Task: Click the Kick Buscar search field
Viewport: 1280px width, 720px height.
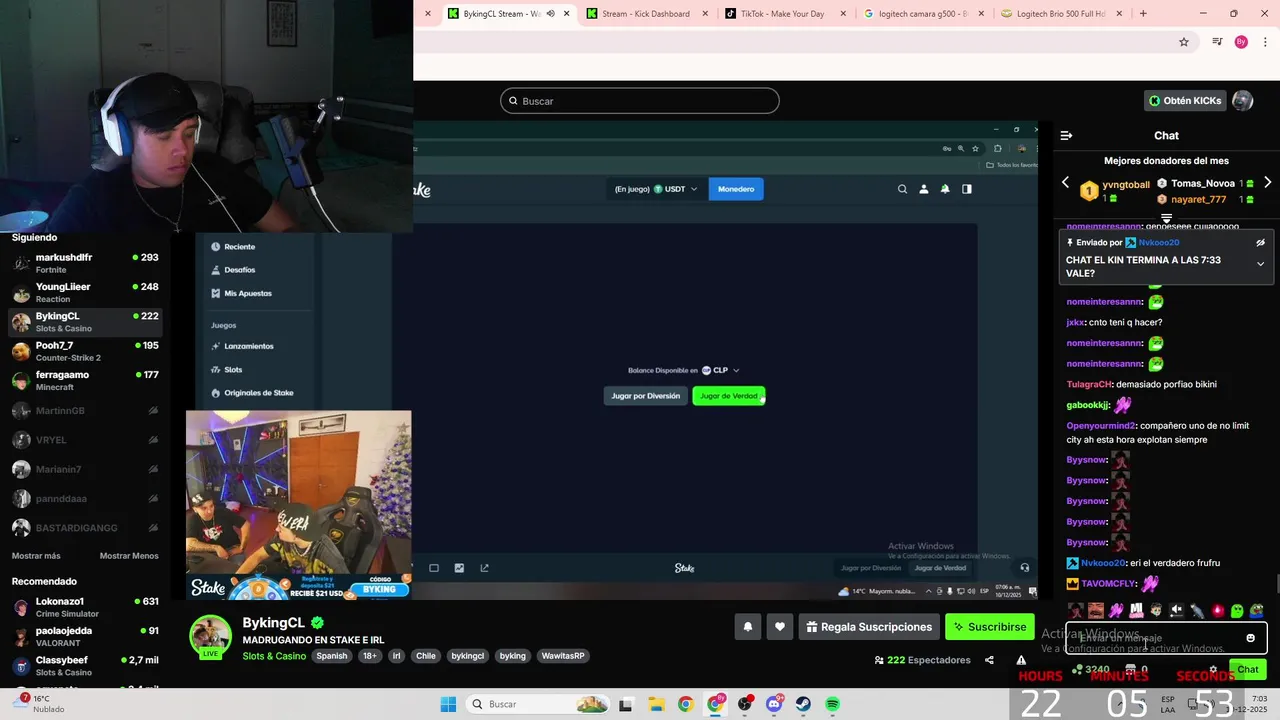Action: coord(640,101)
